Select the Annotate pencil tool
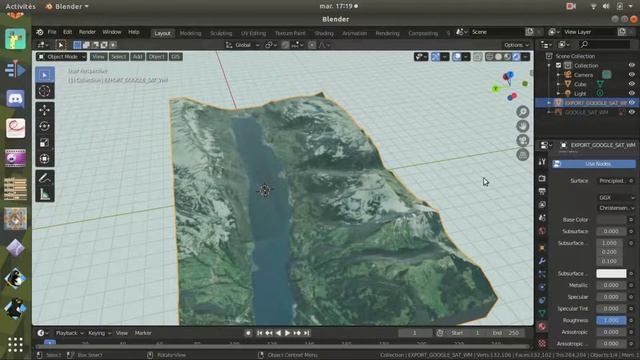Image resolution: width=640 pixels, height=360 pixels. (x=44, y=178)
